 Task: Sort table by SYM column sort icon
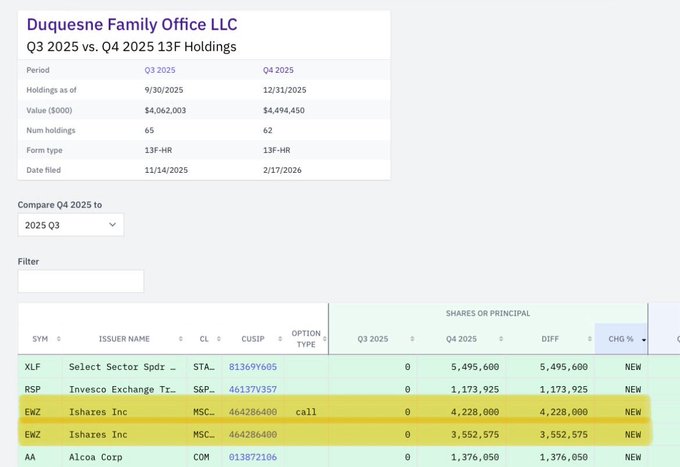coord(58,339)
